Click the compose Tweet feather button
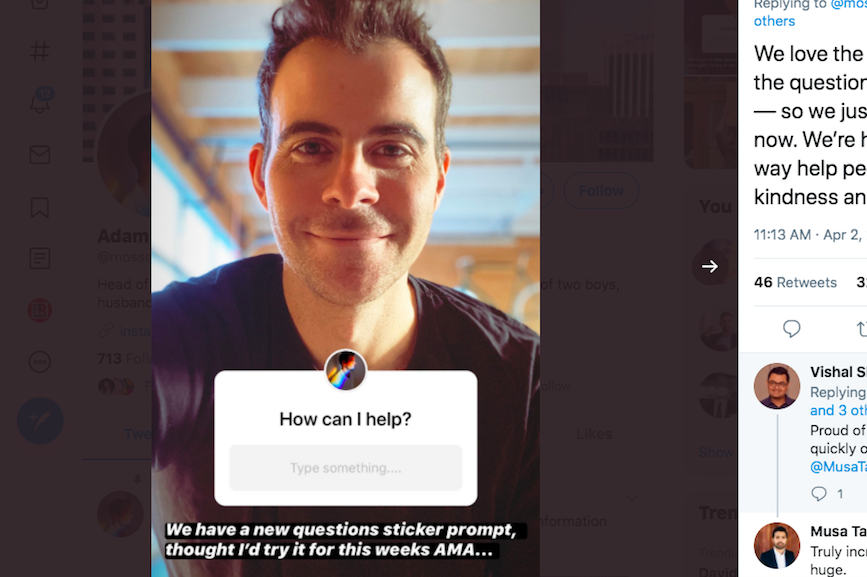This screenshot has height=577, width=867. pyautogui.click(x=40, y=421)
